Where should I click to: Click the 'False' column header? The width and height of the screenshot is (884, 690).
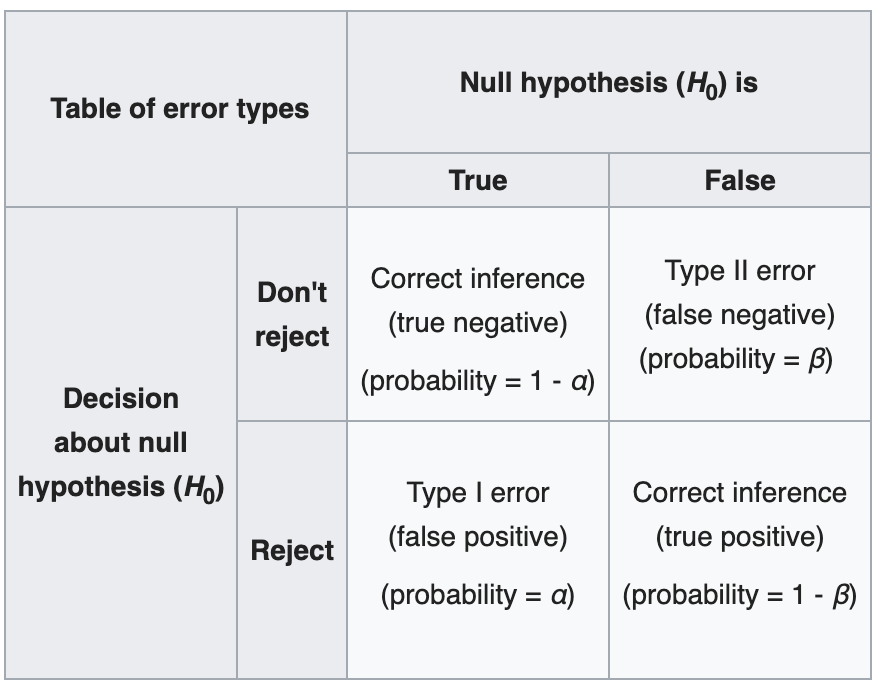click(x=740, y=180)
